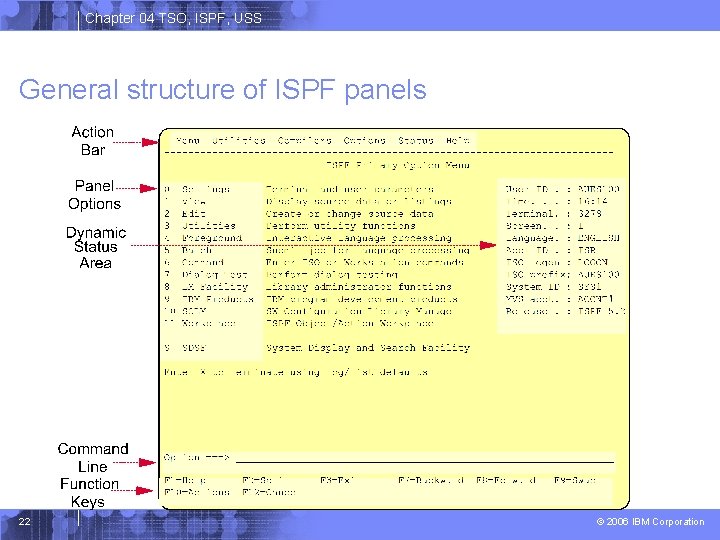
Task: Click 'Perform utility functions' description
Action: (341, 226)
